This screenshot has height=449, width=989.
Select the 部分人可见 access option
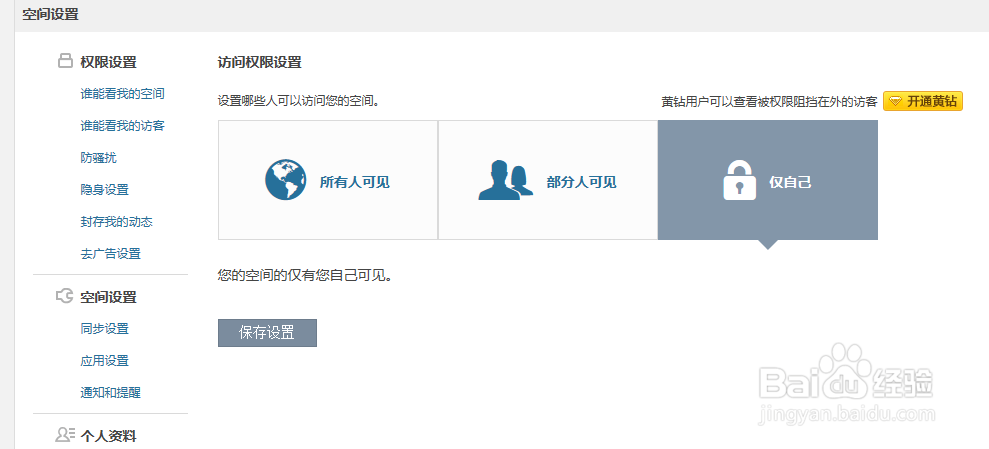coord(547,180)
